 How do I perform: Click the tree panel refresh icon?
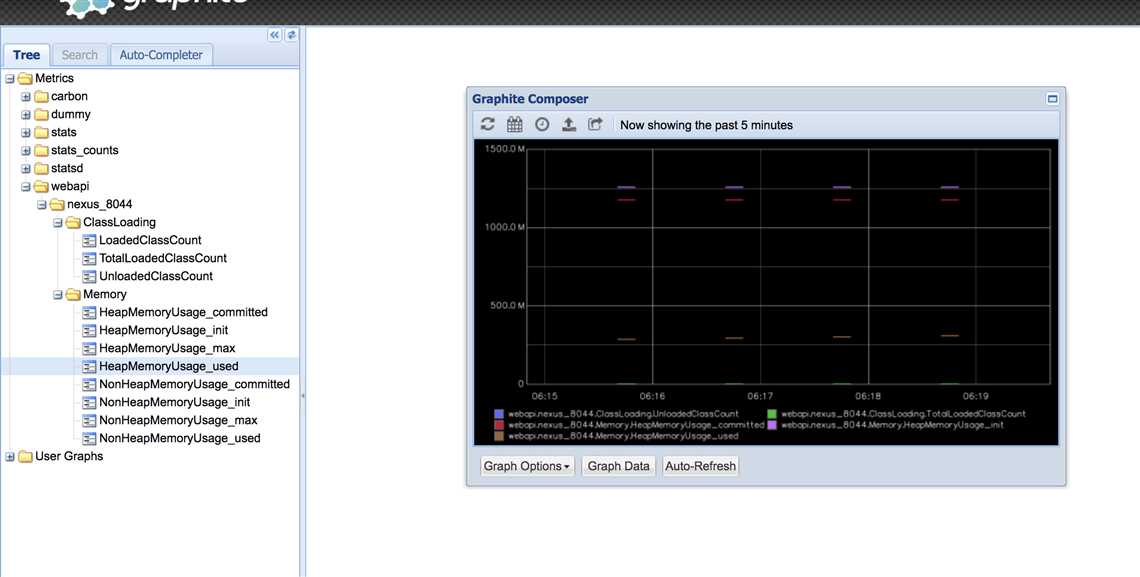coord(291,35)
